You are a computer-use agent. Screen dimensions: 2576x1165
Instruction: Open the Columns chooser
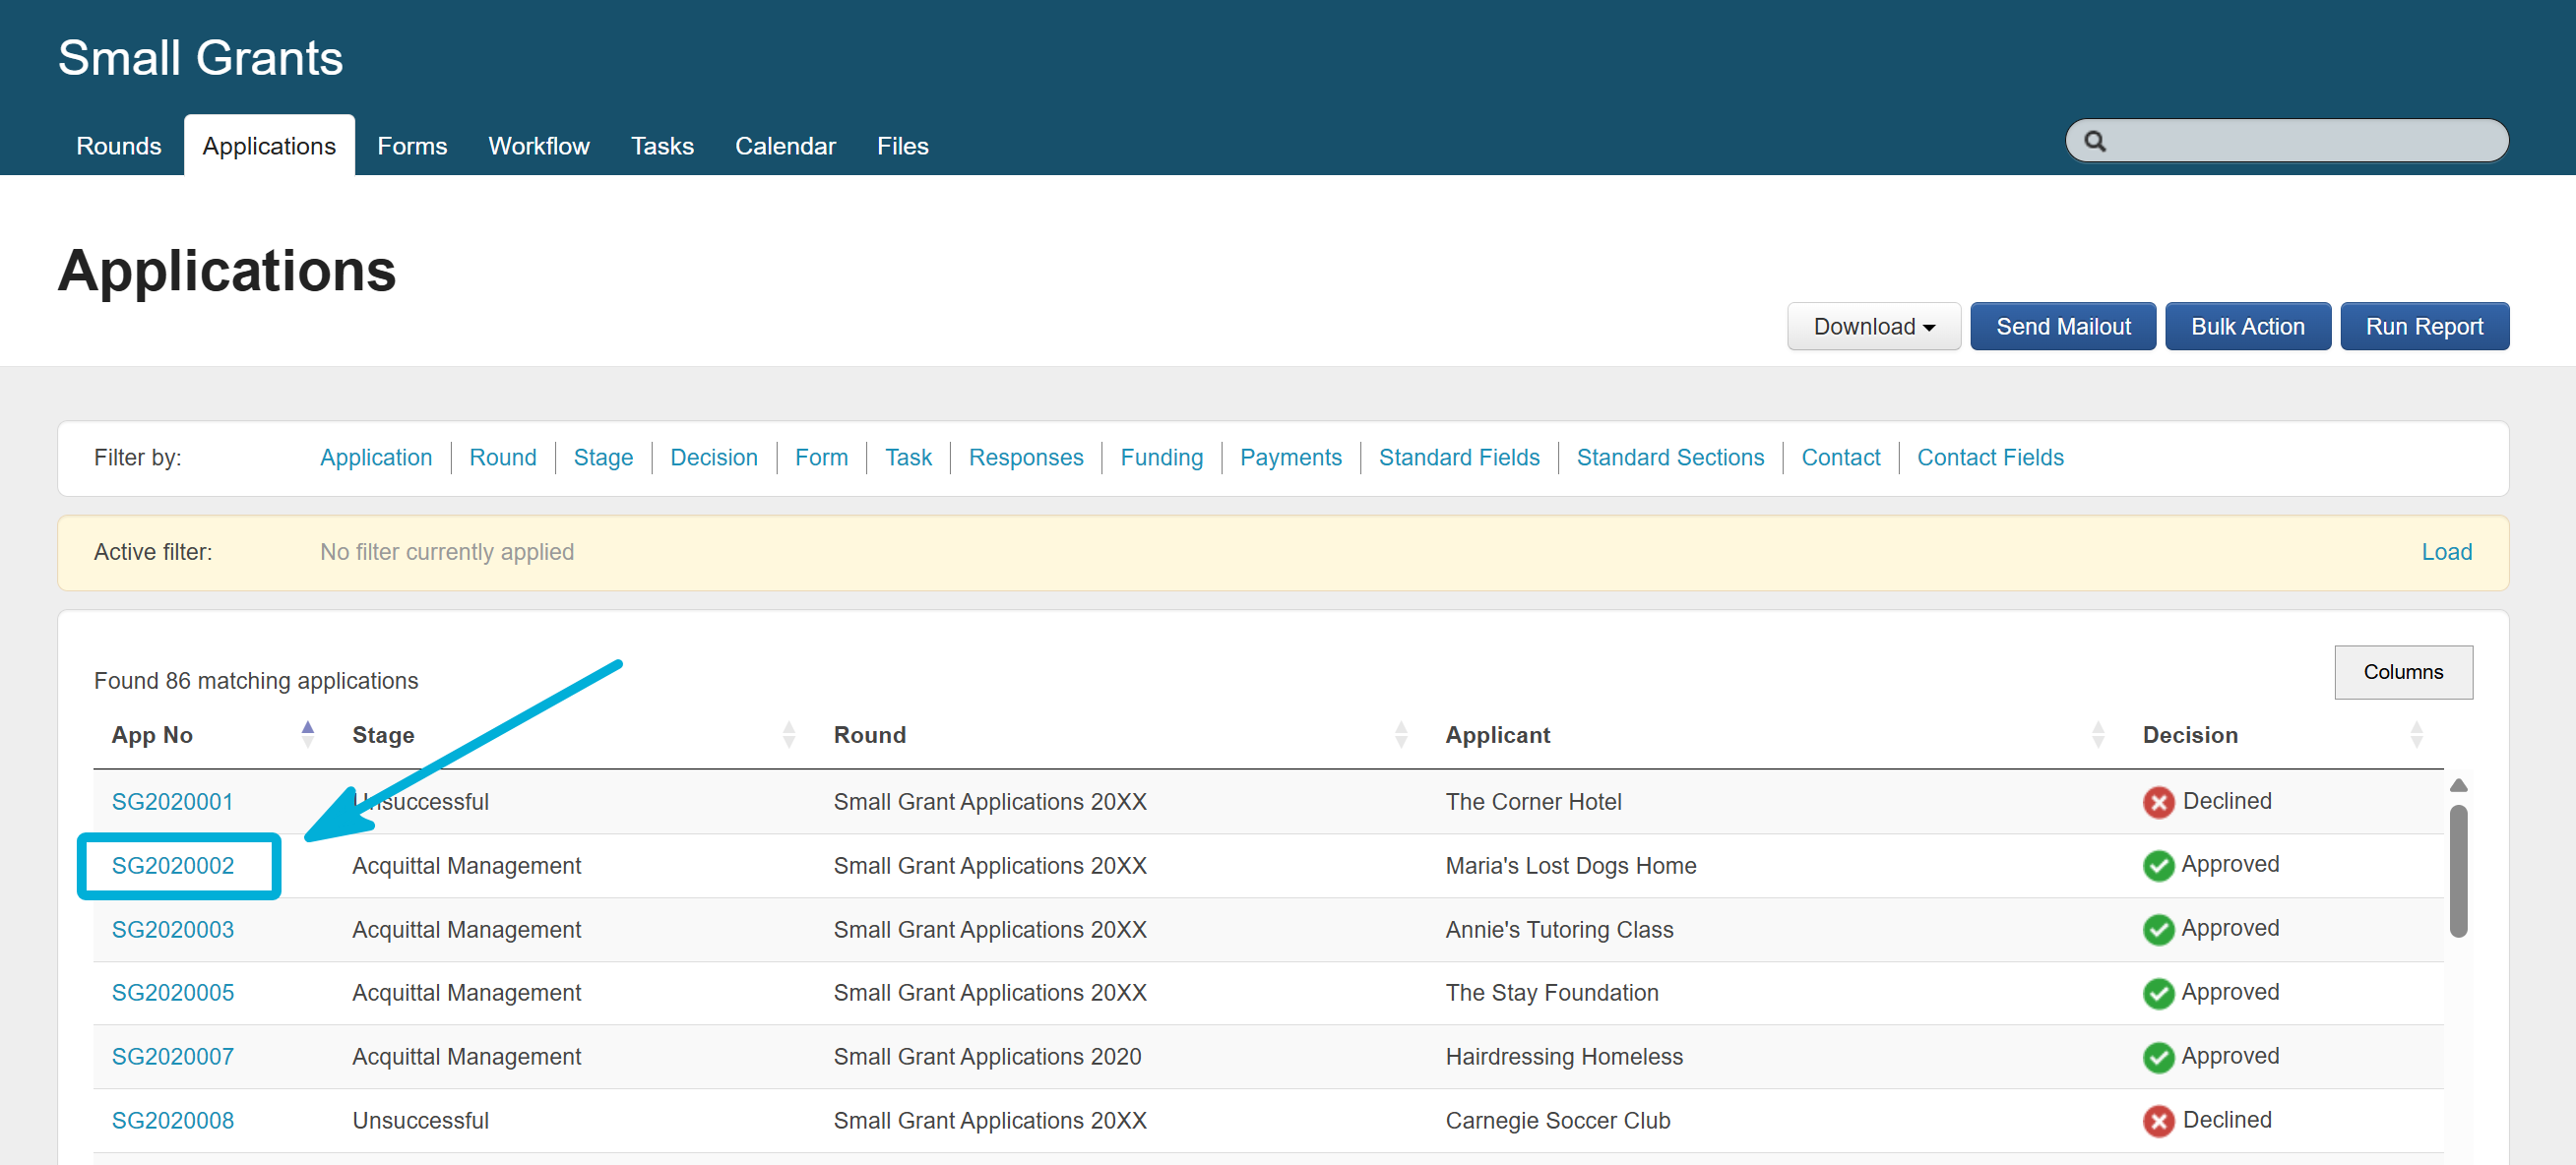[x=2403, y=672]
